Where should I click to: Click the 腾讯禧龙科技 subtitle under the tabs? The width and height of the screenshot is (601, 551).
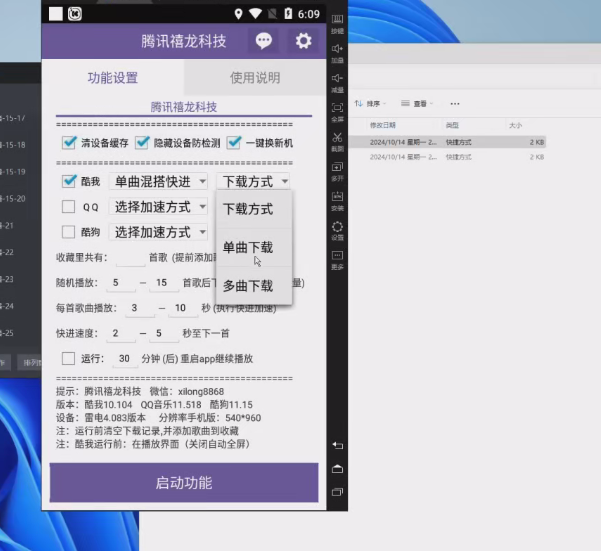[184, 107]
